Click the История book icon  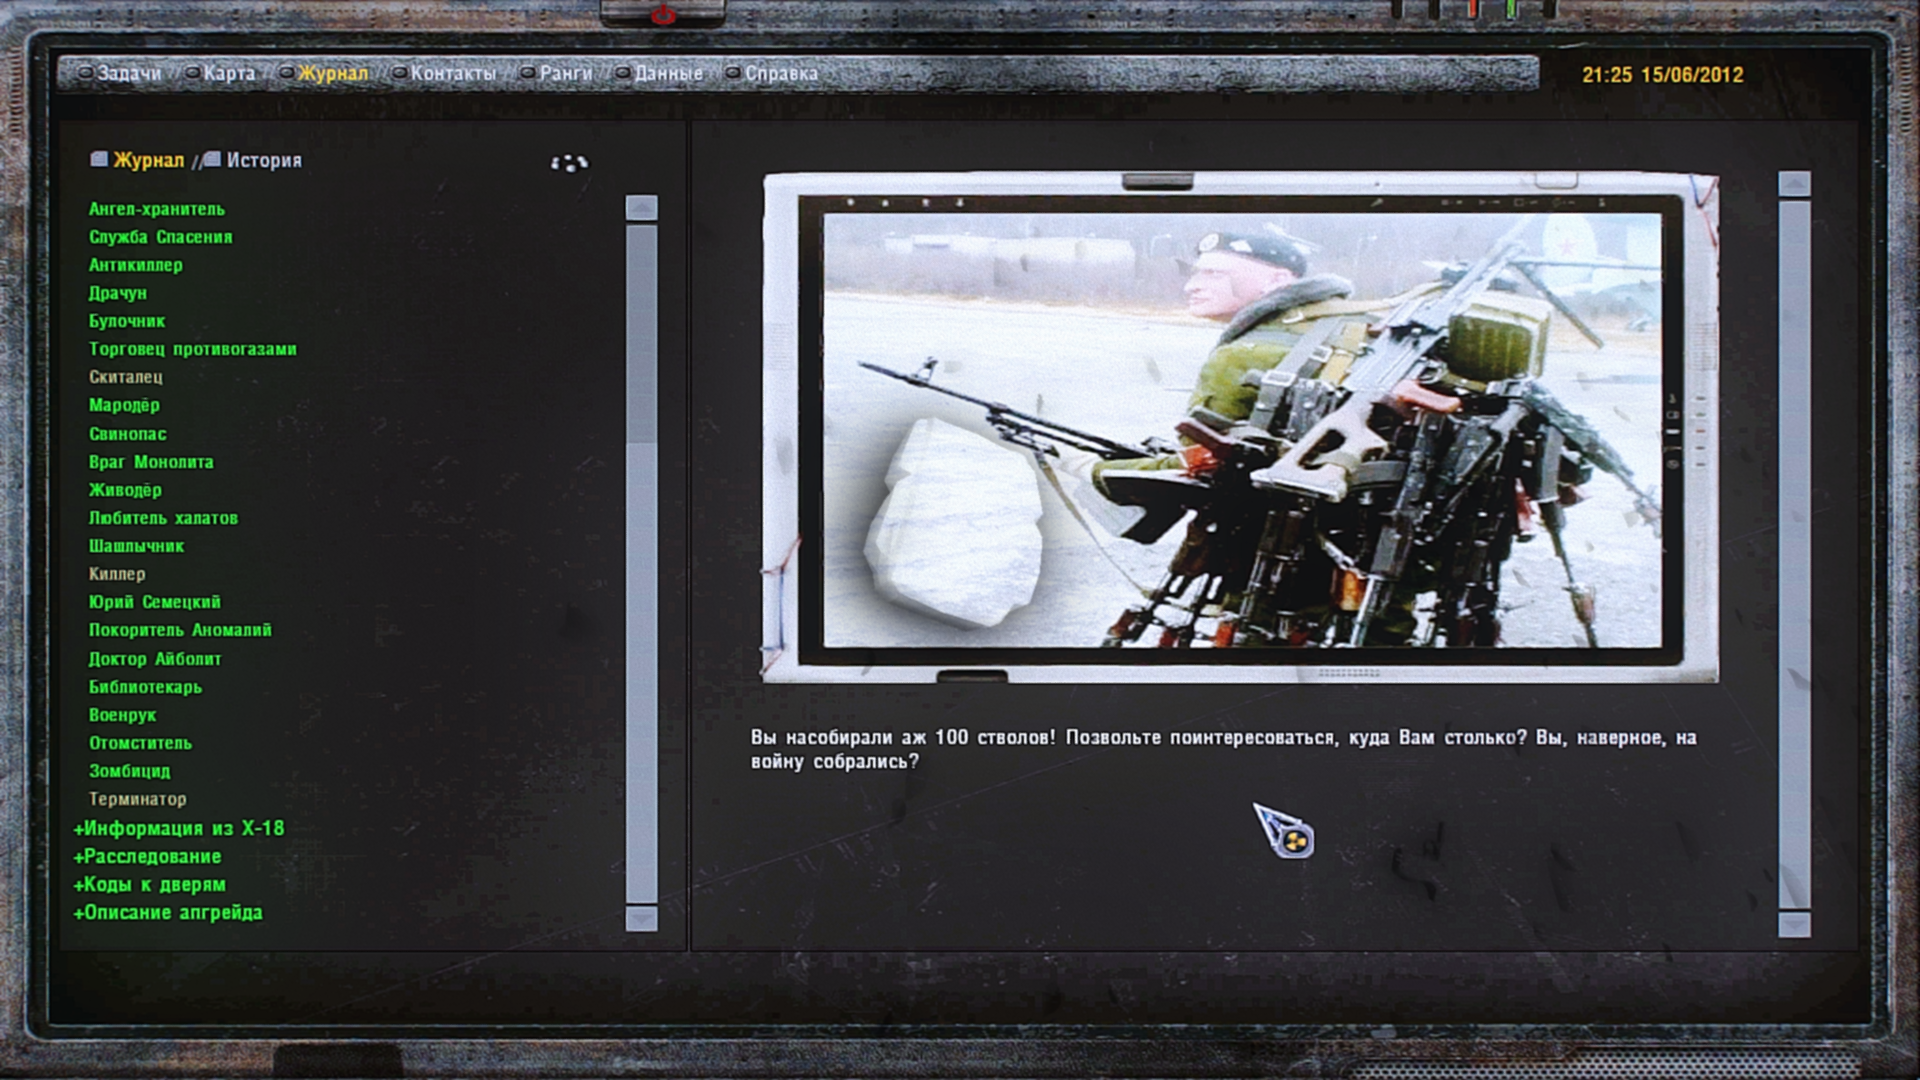pos(212,159)
